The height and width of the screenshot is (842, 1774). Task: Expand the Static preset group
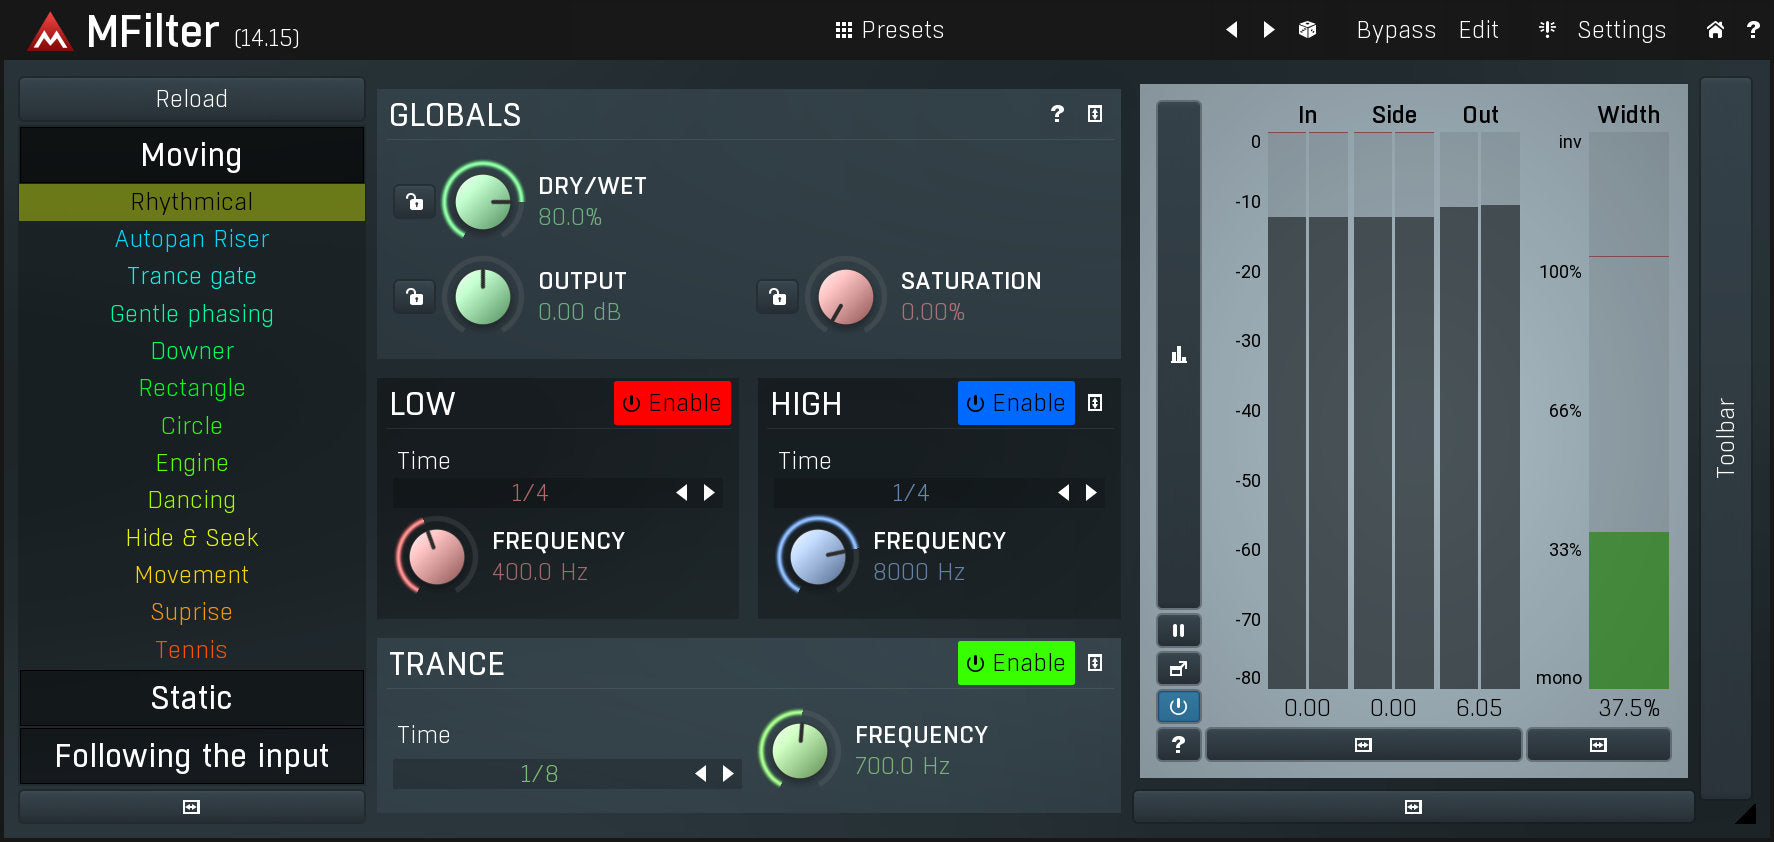pyautogui.click(x=192, y=698)
